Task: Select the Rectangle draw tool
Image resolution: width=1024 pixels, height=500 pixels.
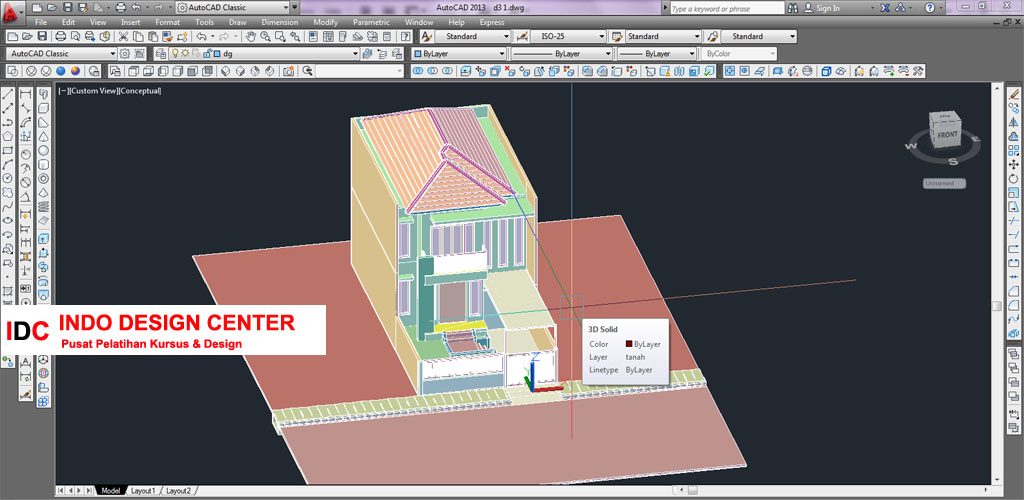Action: 8,150
